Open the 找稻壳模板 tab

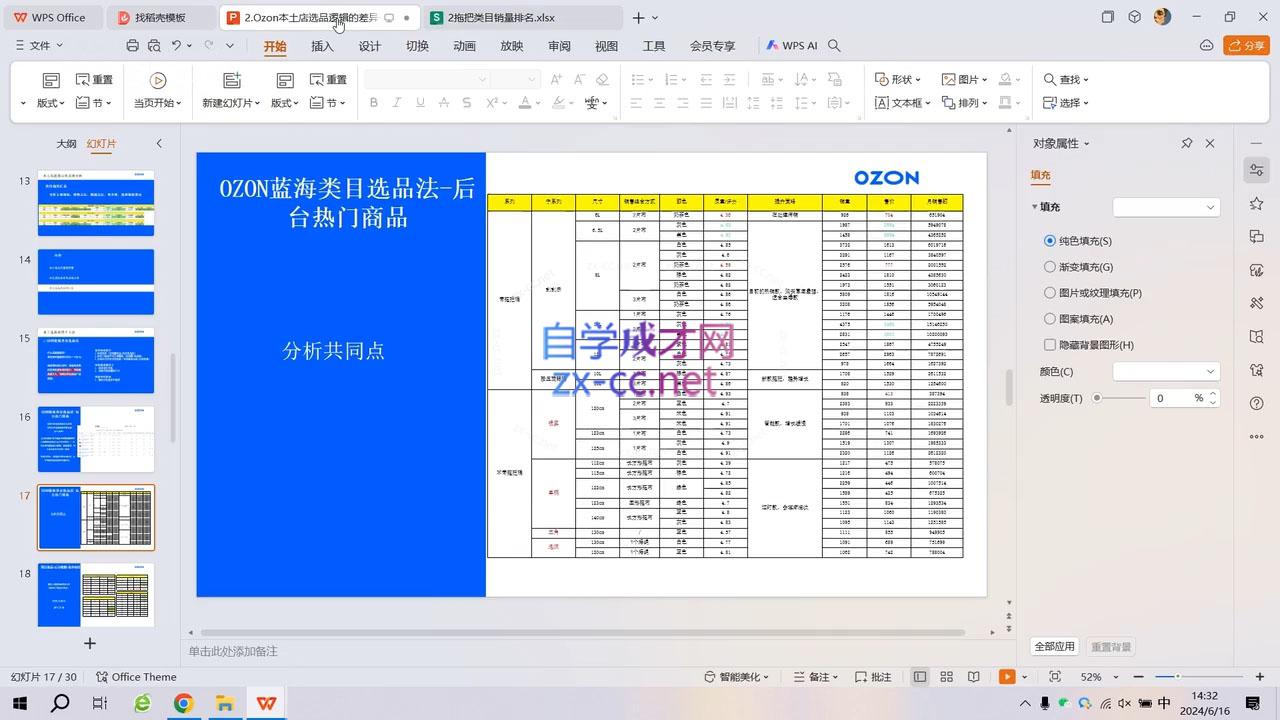click(x=160, y=17)
